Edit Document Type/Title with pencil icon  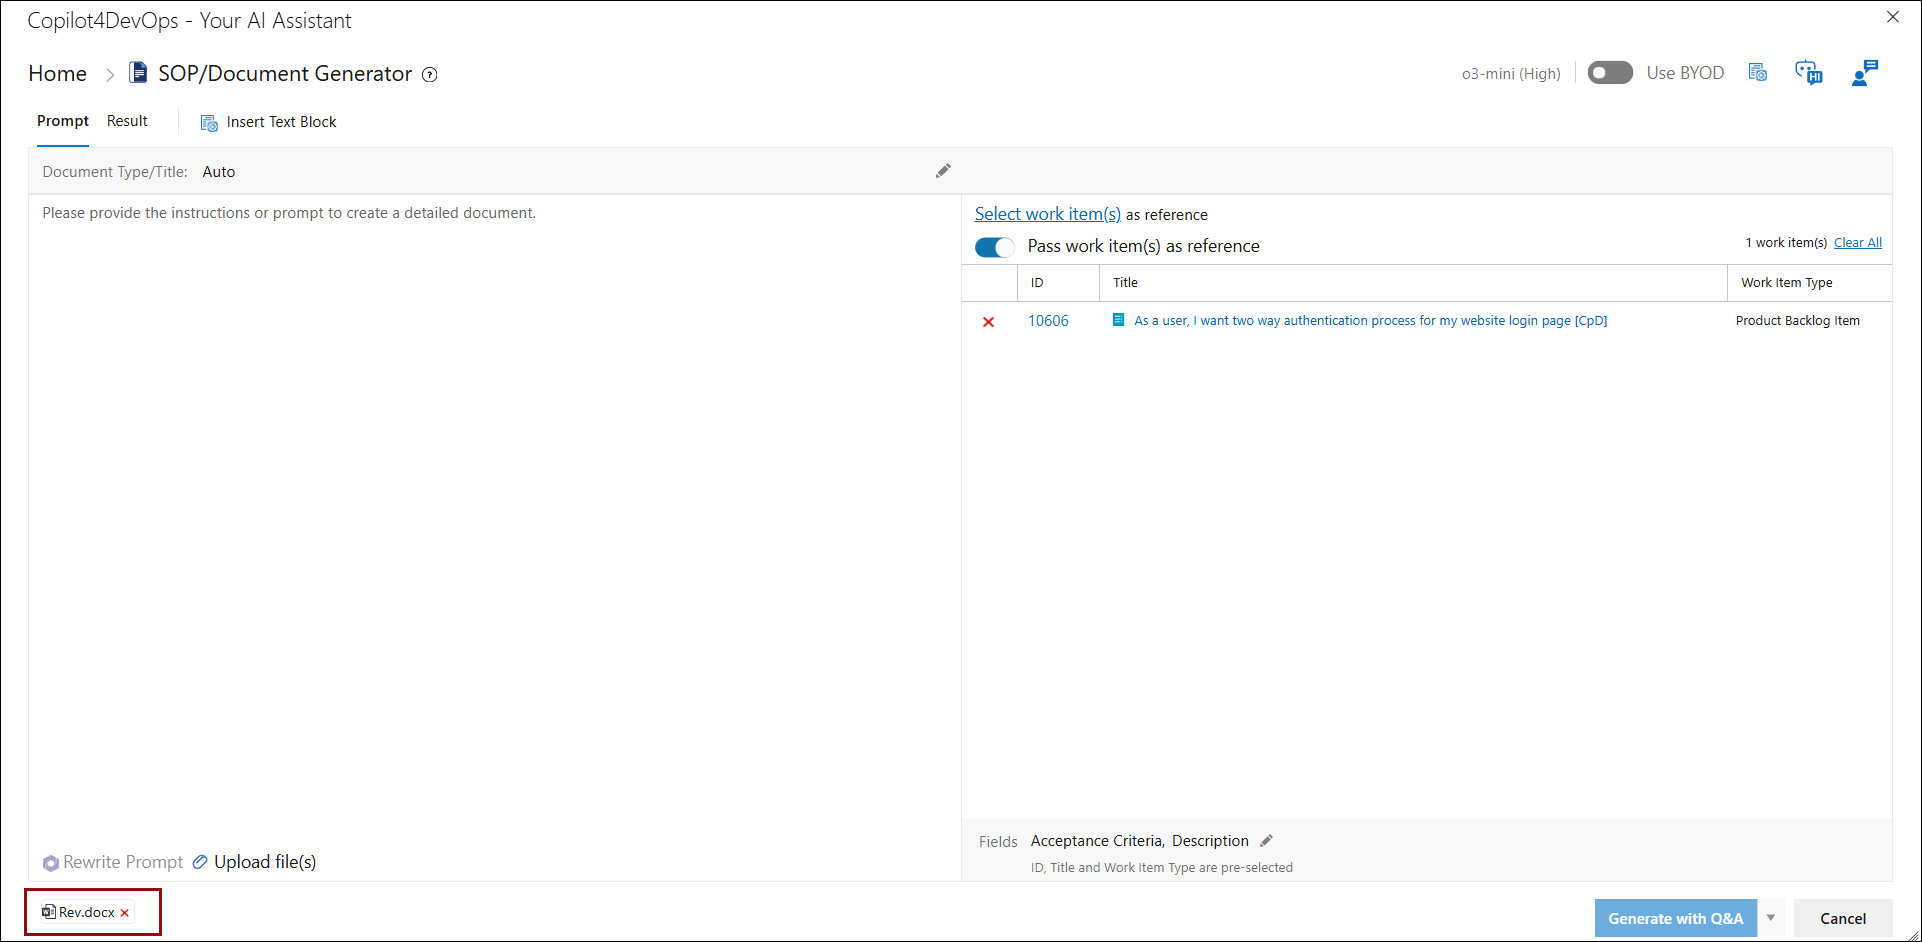[x=943, y=171]
